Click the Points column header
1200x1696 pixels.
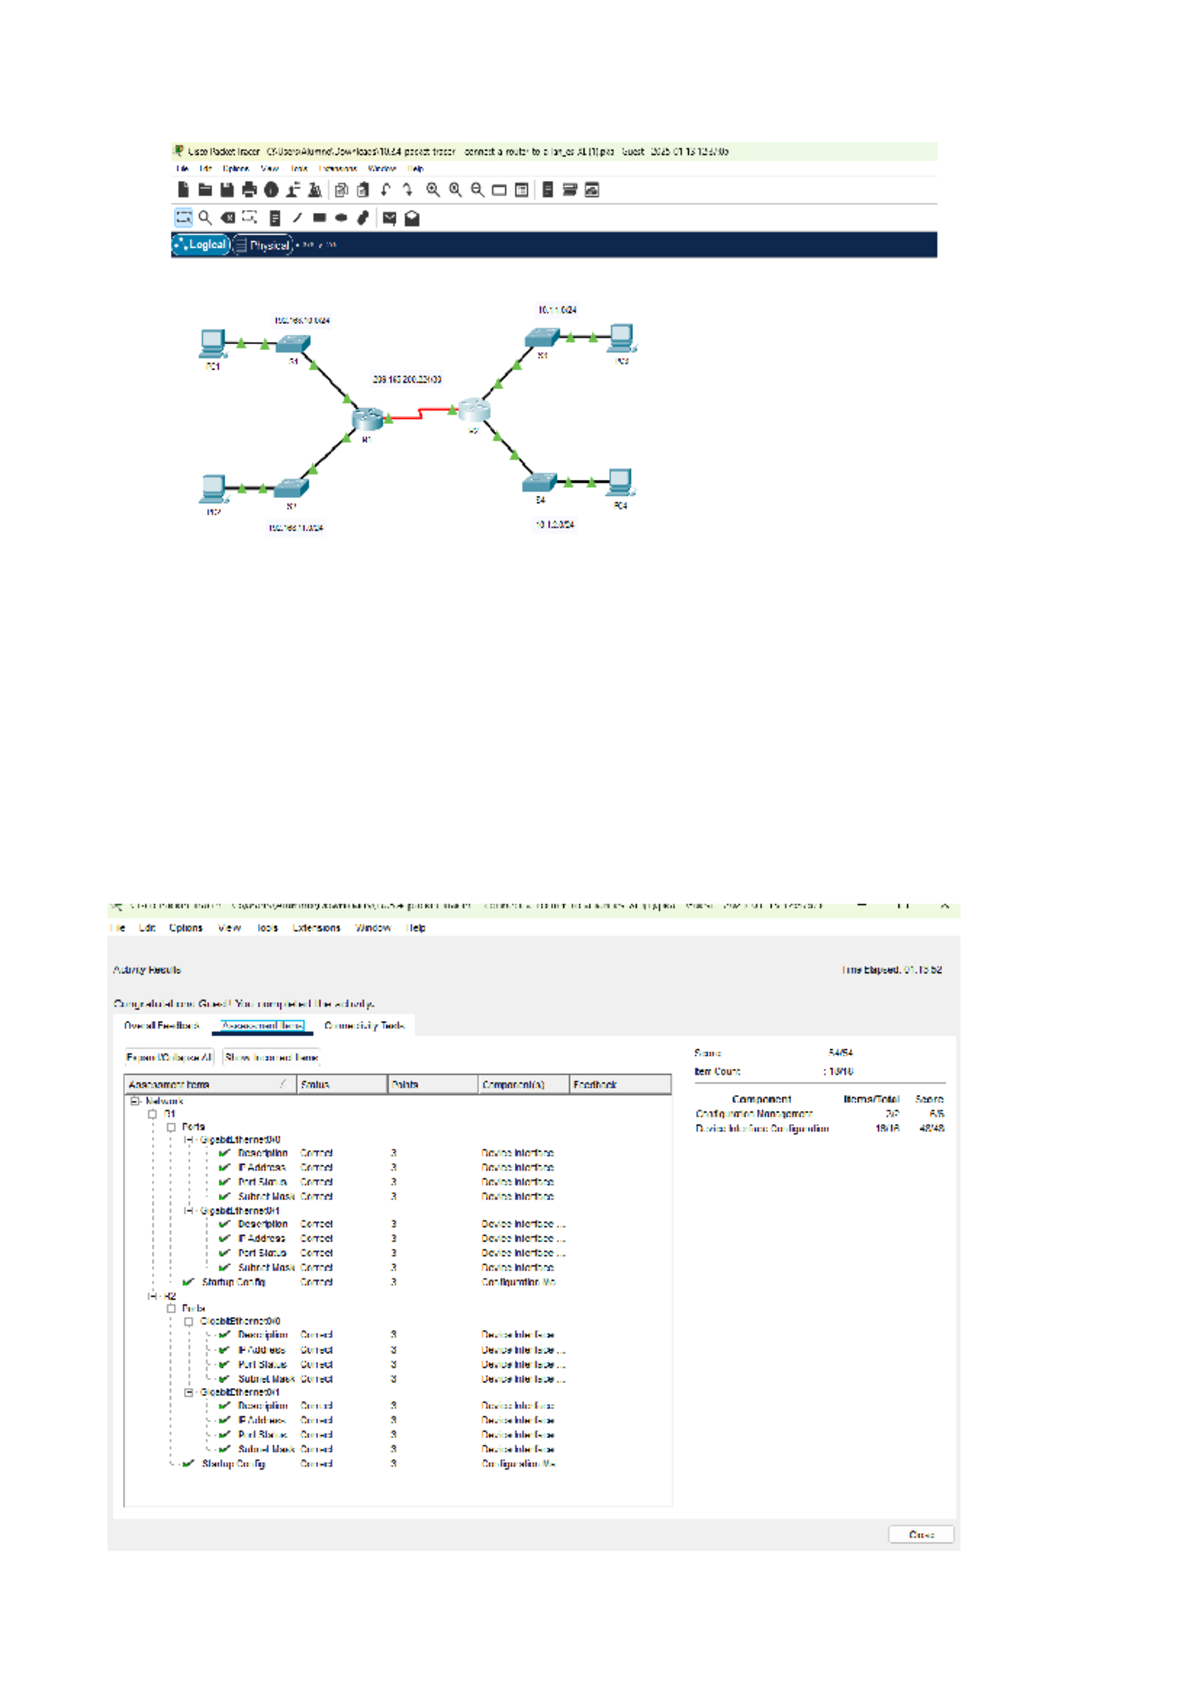click(433, 1085)
